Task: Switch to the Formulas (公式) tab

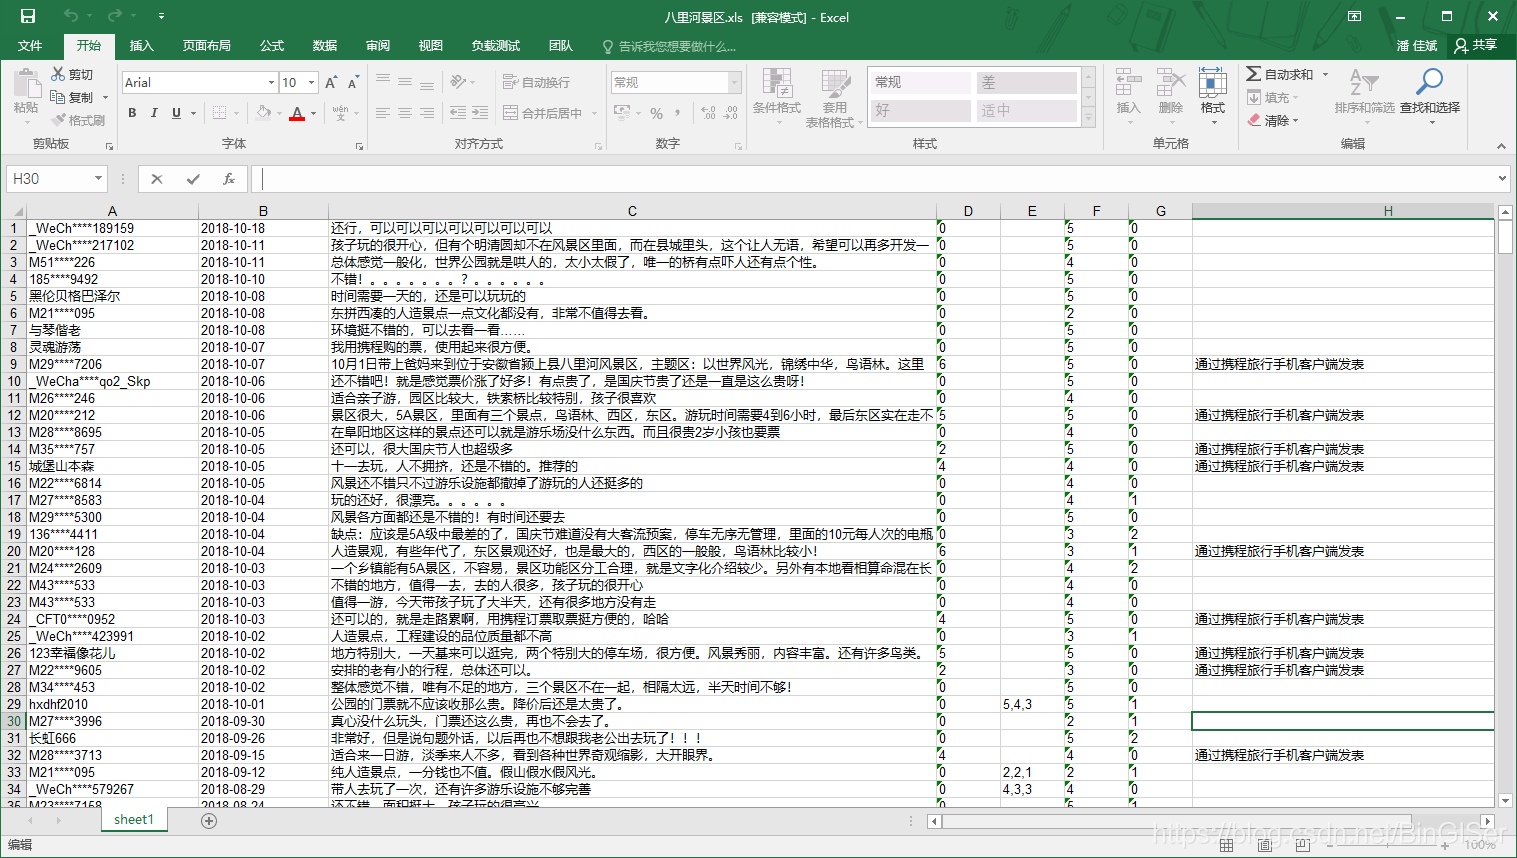Action: [272, 46]
